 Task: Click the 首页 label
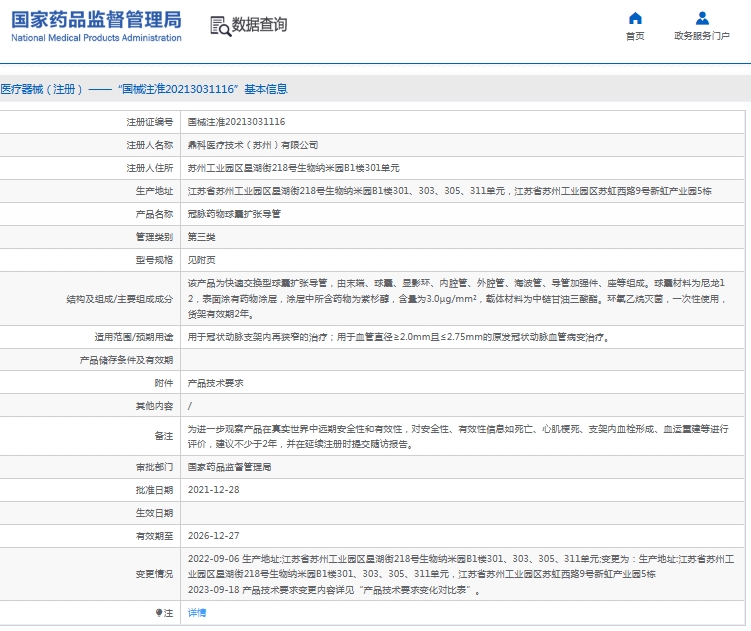pos(635,36)
